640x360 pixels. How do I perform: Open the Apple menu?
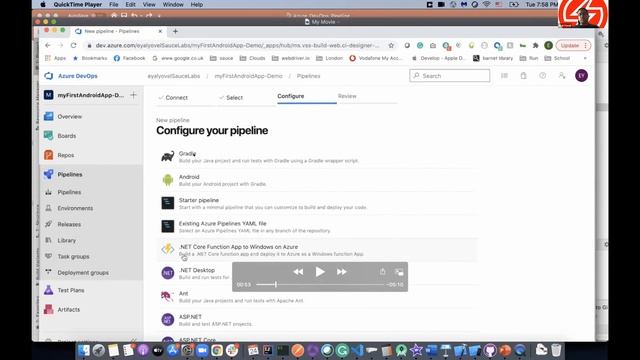click(x=43, y=4)
